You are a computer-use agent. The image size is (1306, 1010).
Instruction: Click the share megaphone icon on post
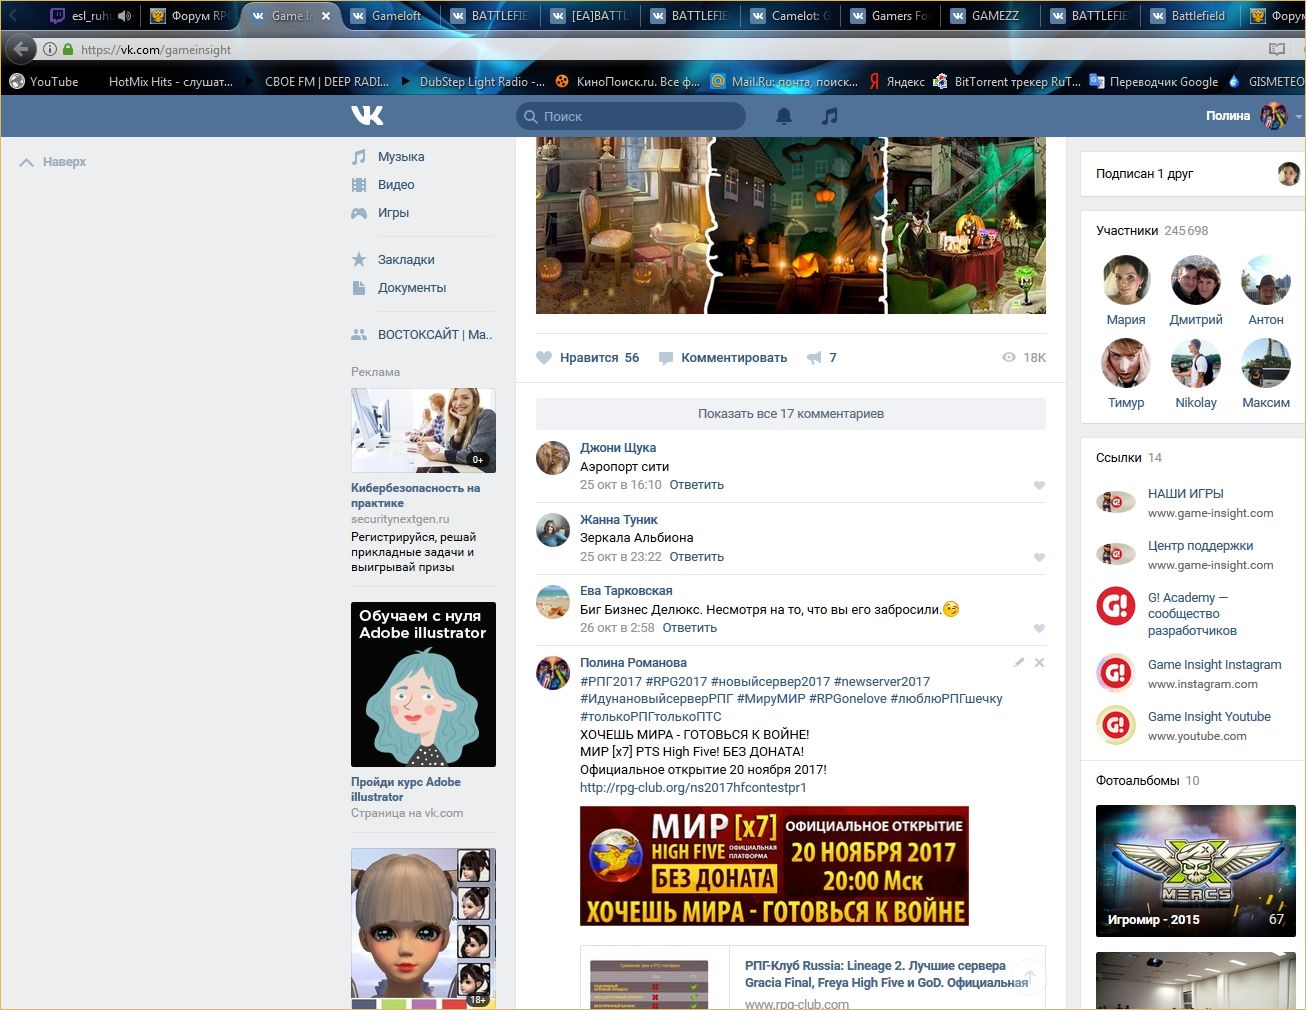[x=815, y=358]
